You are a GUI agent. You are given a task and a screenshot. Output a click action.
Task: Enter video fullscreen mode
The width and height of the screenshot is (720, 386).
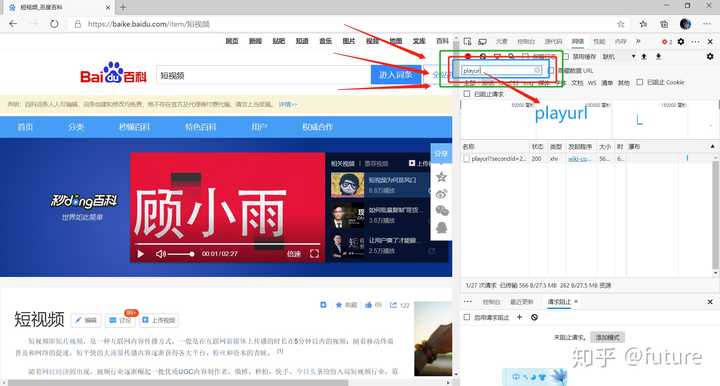pyautogui.click(x=314, y=254)
